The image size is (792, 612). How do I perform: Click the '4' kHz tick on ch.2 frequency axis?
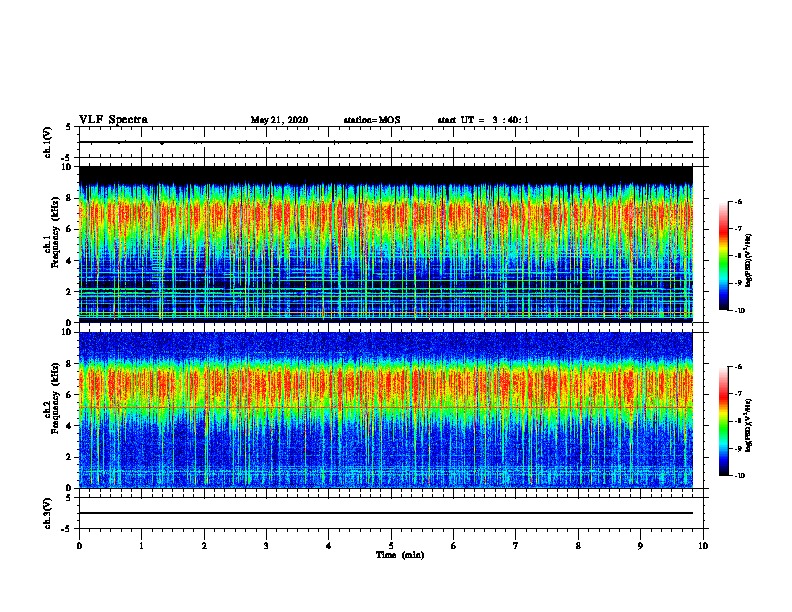tap(69, 426)
